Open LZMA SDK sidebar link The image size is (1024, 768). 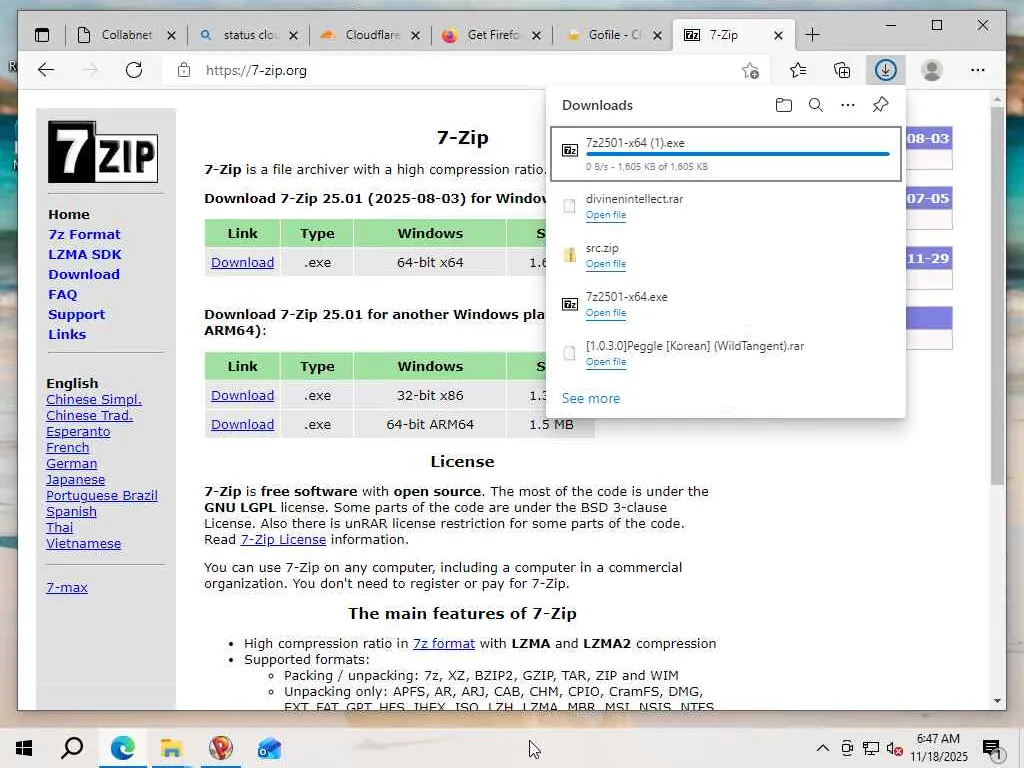coord(84,255)
